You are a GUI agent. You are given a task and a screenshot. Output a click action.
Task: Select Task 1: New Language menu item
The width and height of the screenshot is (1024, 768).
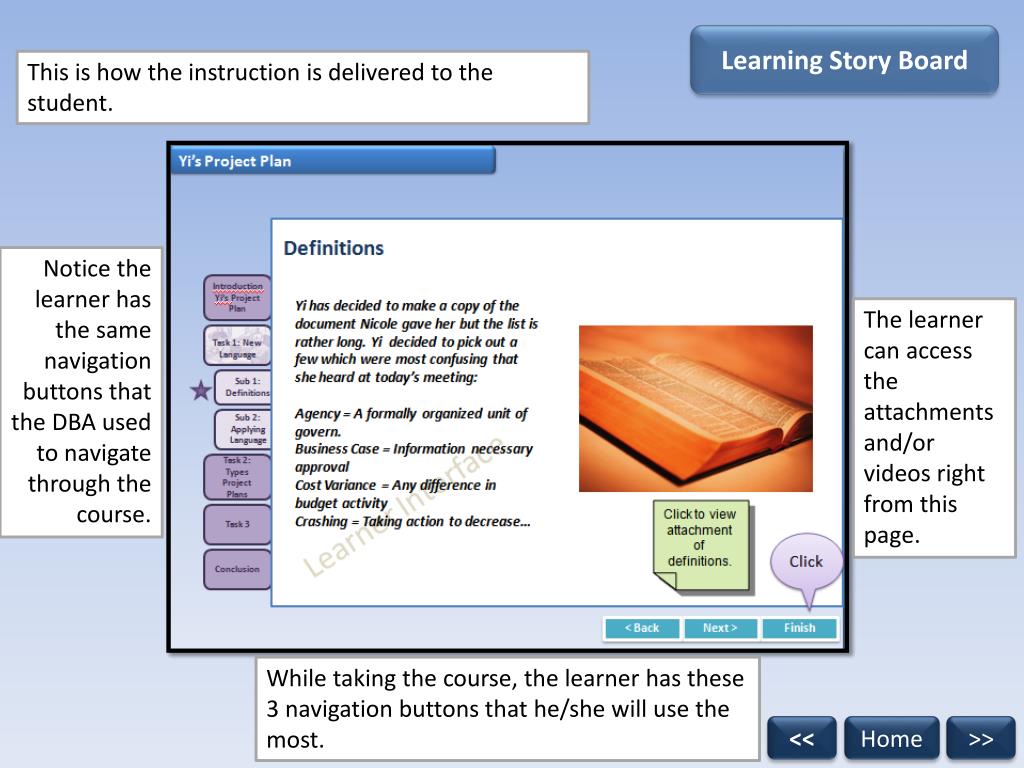tap(237, 345)
